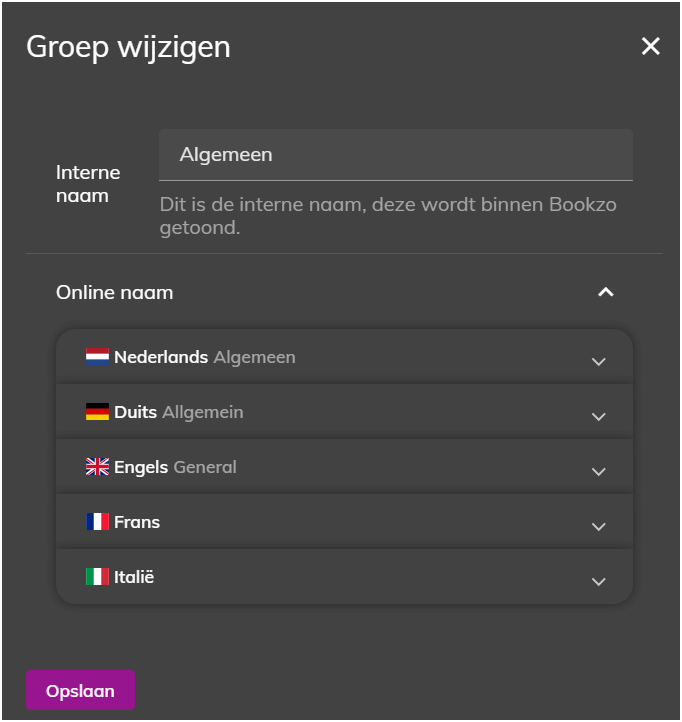The width and height of the screenshot is (682, 722).
Task: Click the Italian flag icon
Action: tap(98, 576)
